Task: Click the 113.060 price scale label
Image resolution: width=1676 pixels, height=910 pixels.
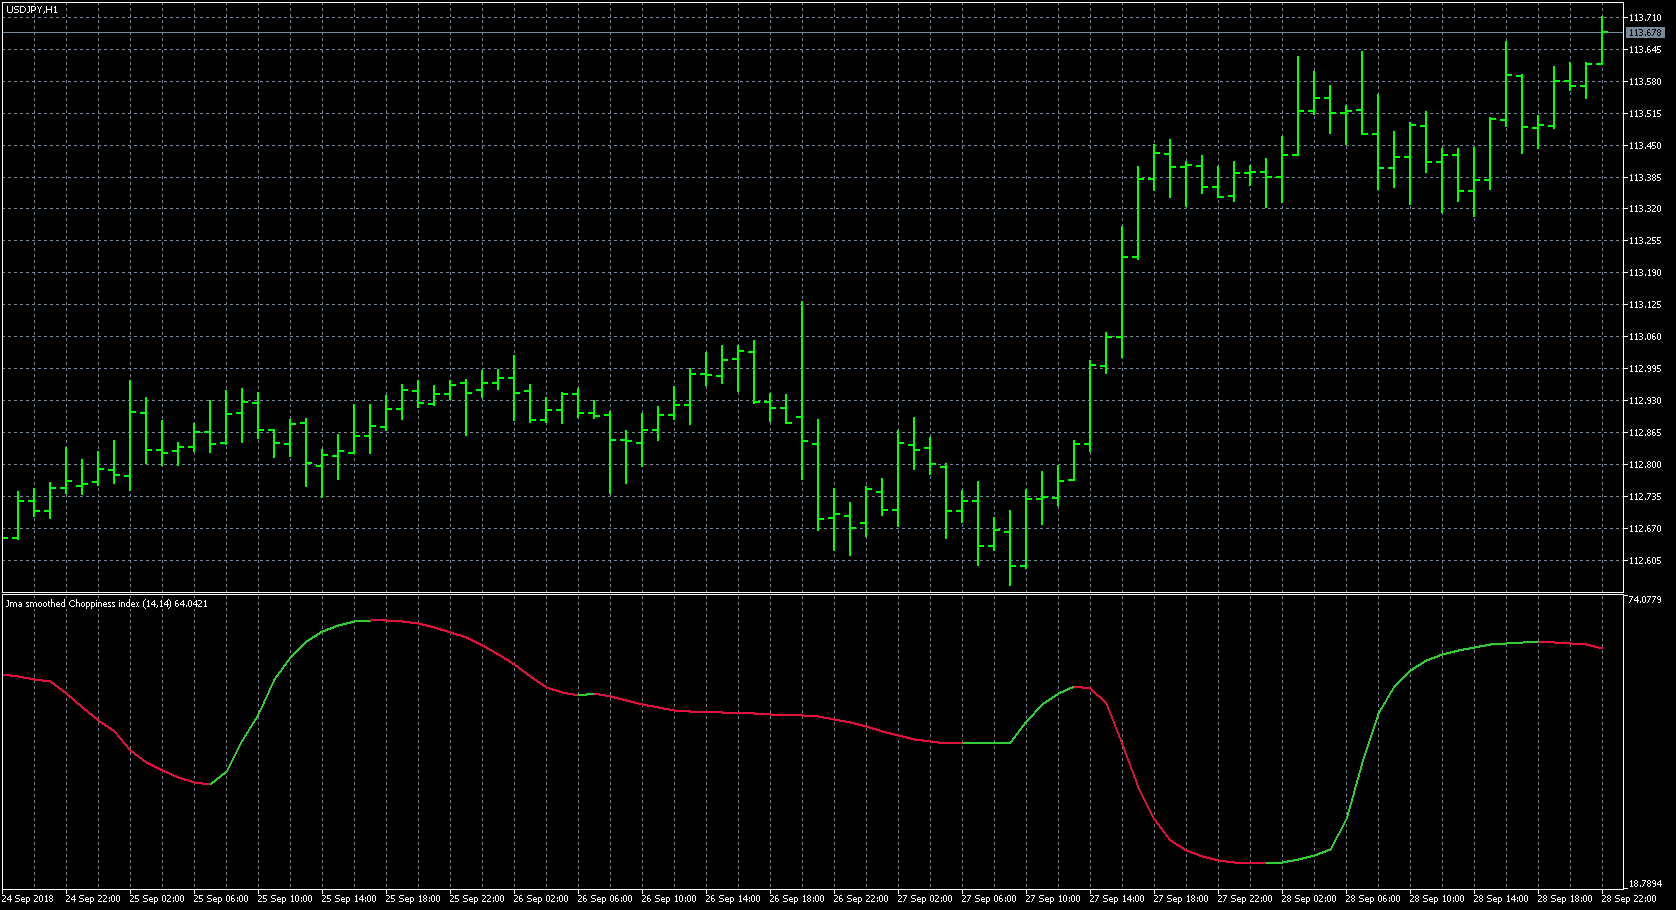Action: [x=1645, y=337]
